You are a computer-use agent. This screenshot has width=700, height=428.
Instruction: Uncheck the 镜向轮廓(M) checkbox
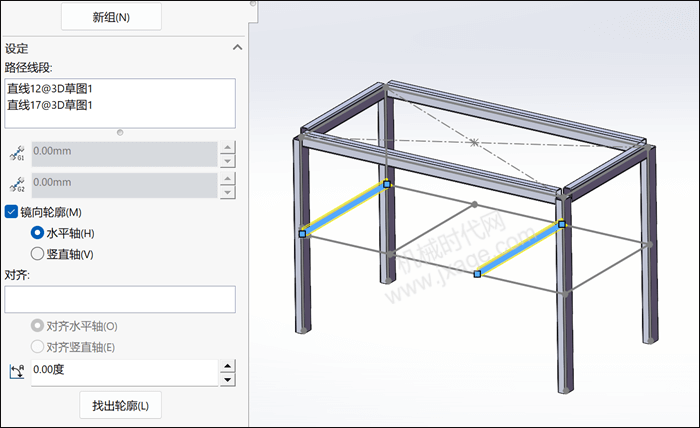[11, 212]
